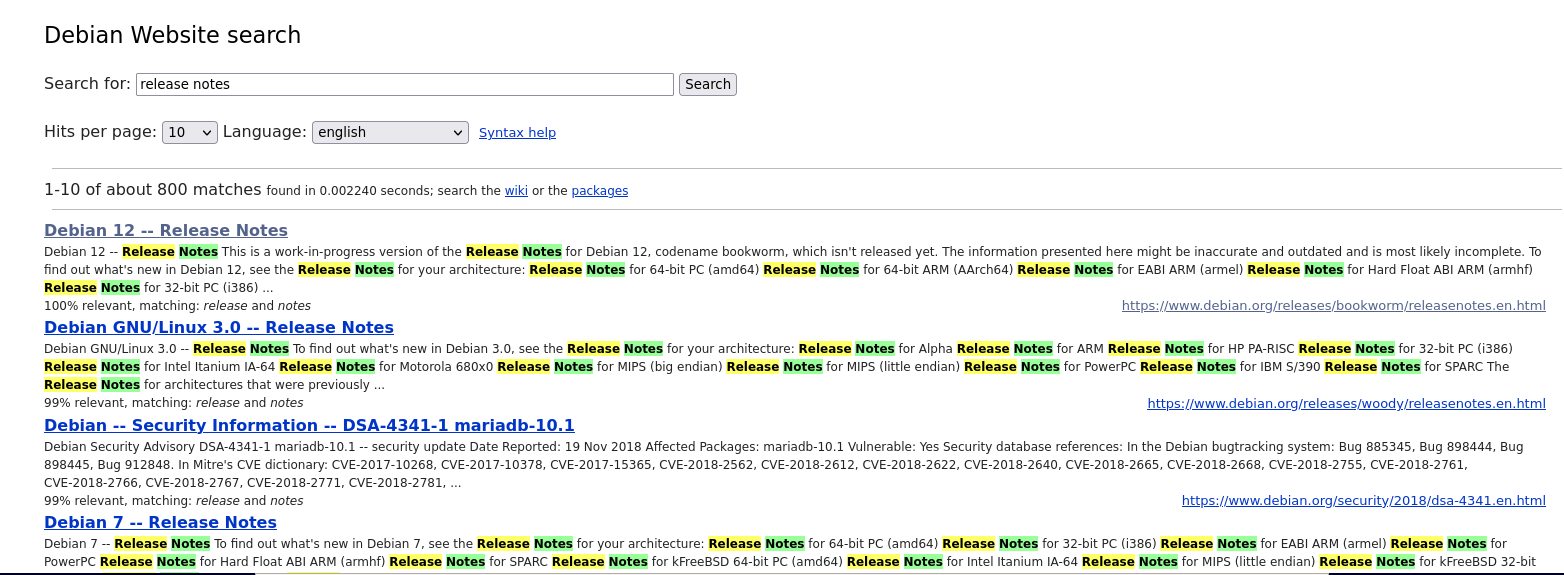Click the '1-10 of about 800 matches' text
This screenshot has height=575, width=1564.
153,189
